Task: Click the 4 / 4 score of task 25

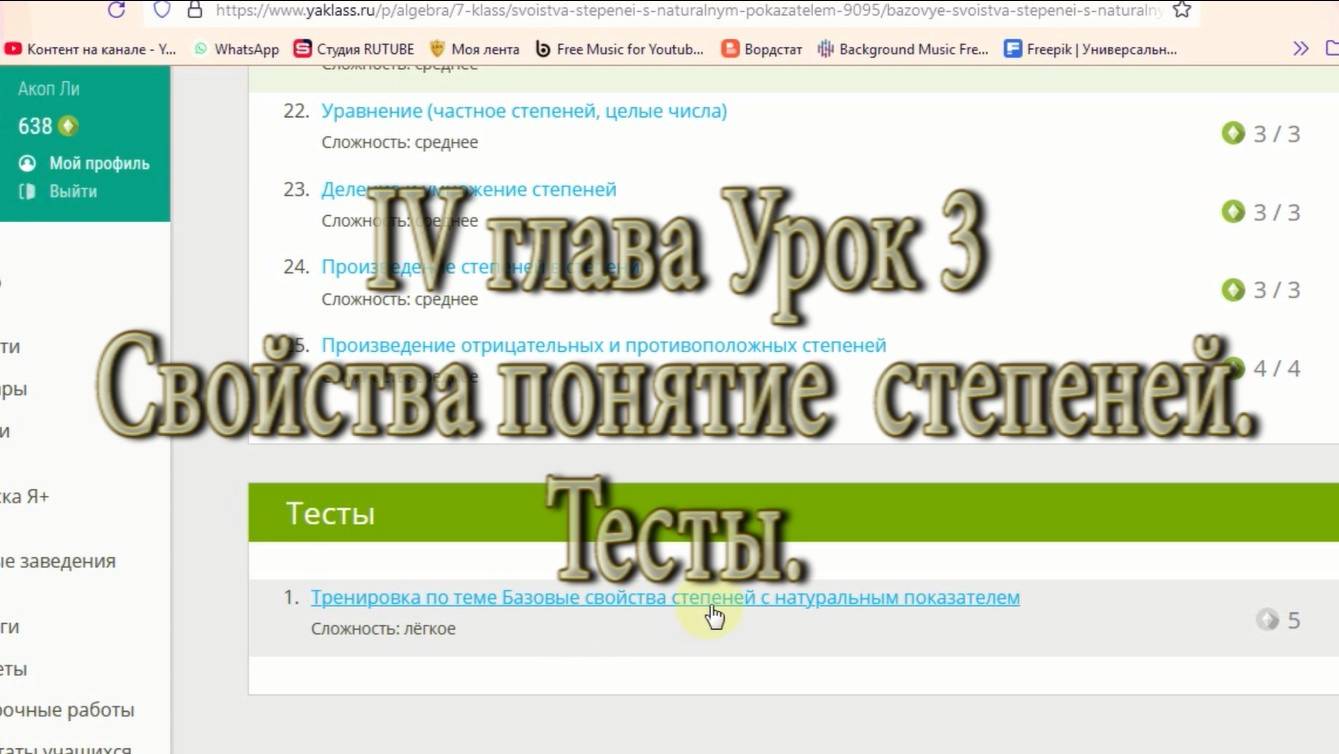Action: click(1277, 368)
